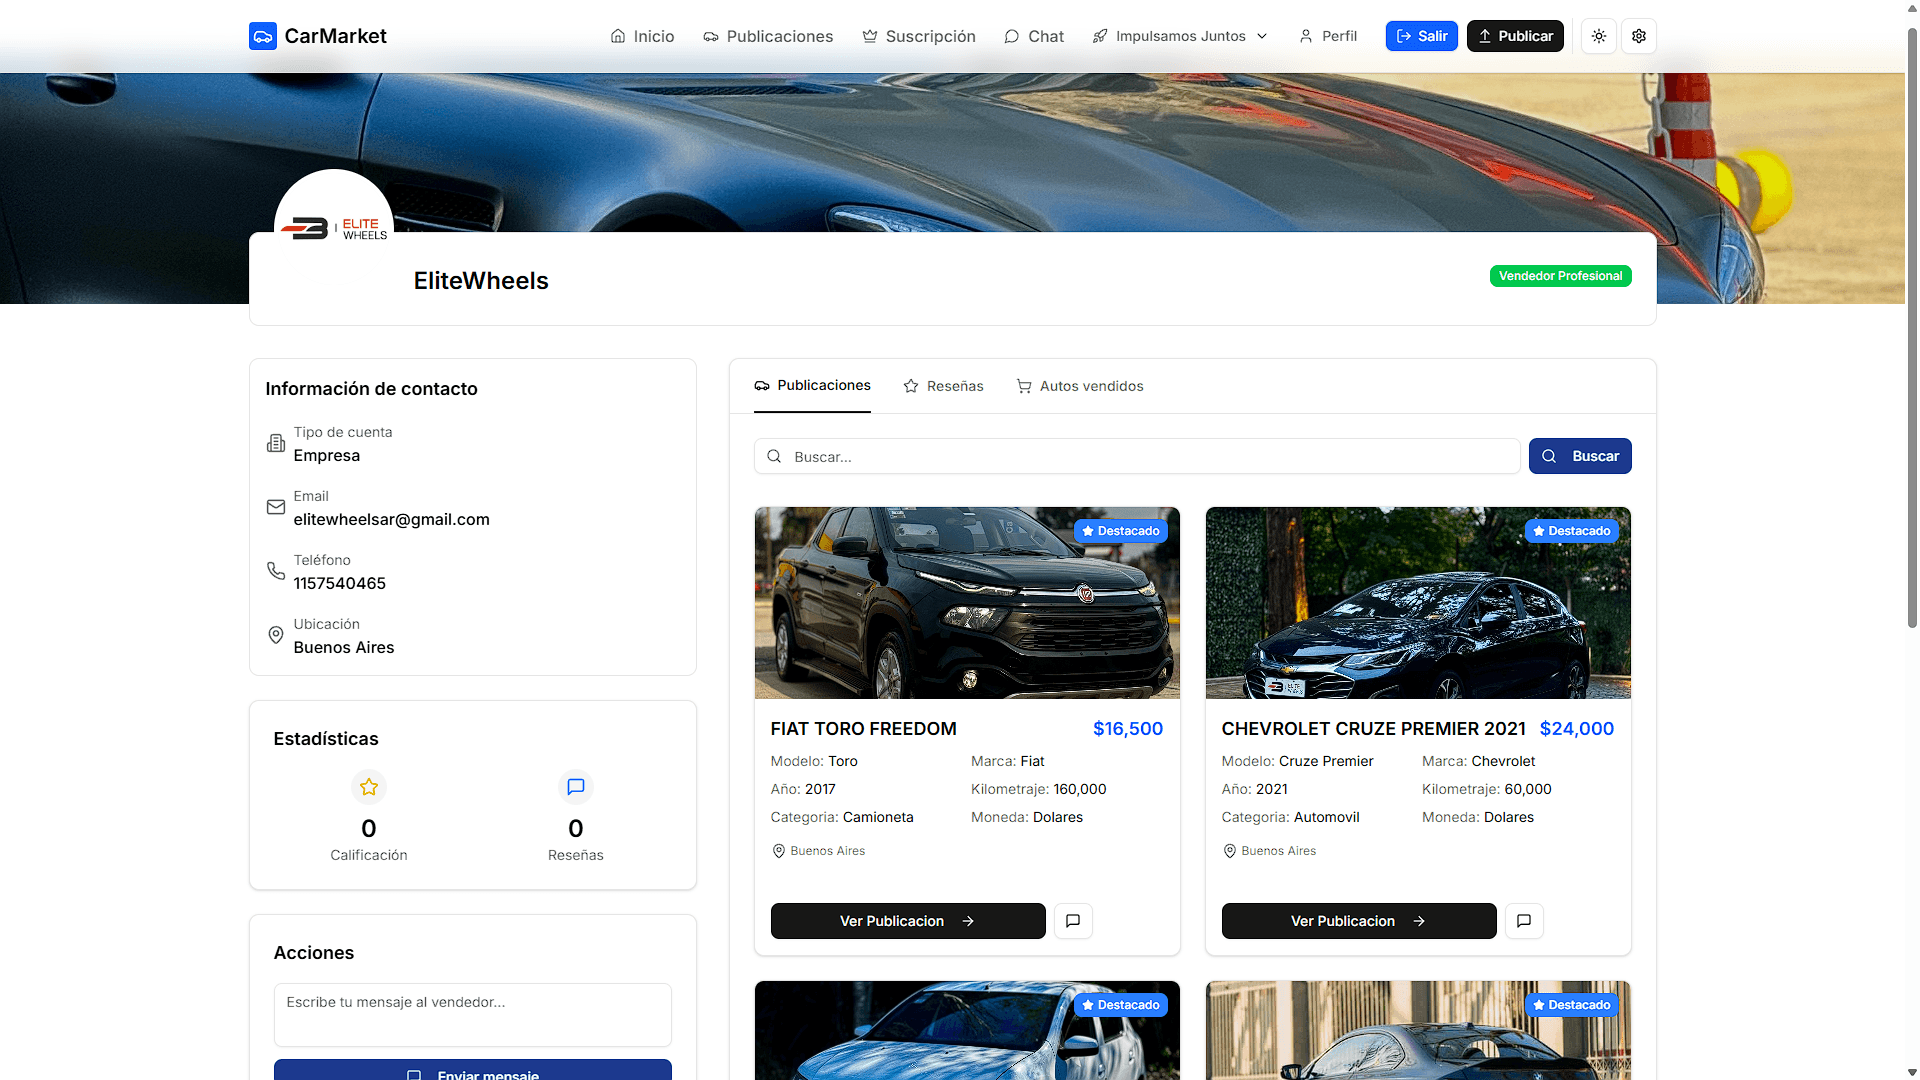
Task: Click the Salir button
Action: [x=1421, y=36]
